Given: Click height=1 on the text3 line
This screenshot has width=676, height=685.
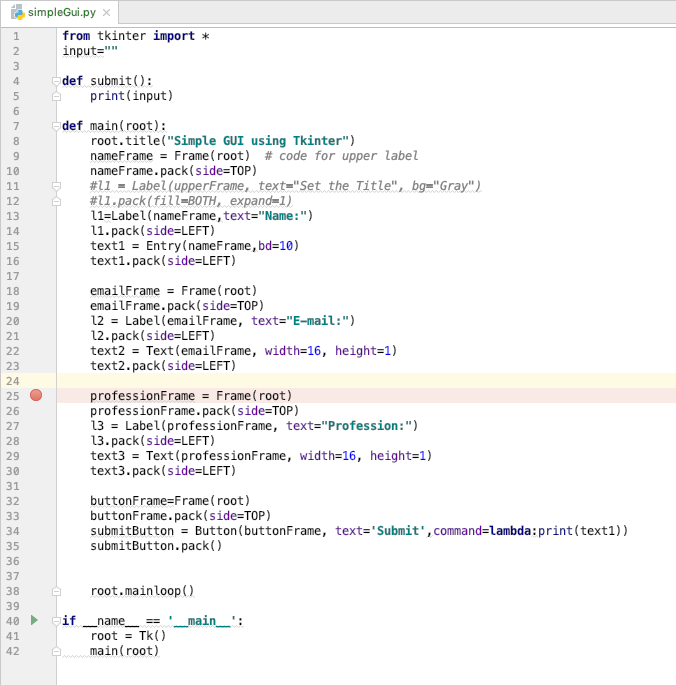Looking at the screenshot, I should click(x=398, y=456).
